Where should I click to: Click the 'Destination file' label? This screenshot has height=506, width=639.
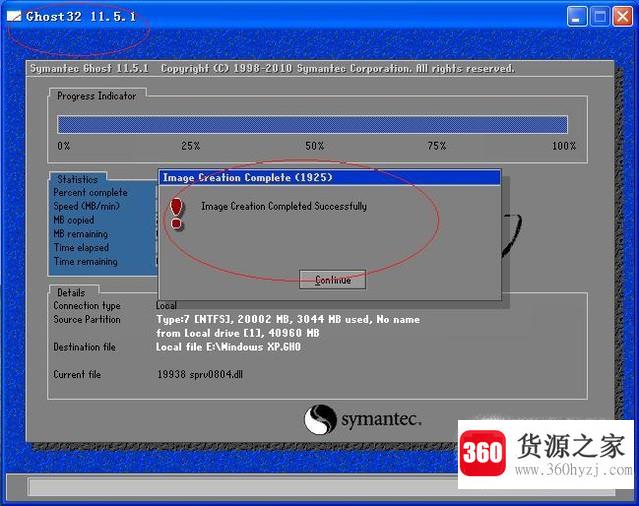click(x=84, y=347)
